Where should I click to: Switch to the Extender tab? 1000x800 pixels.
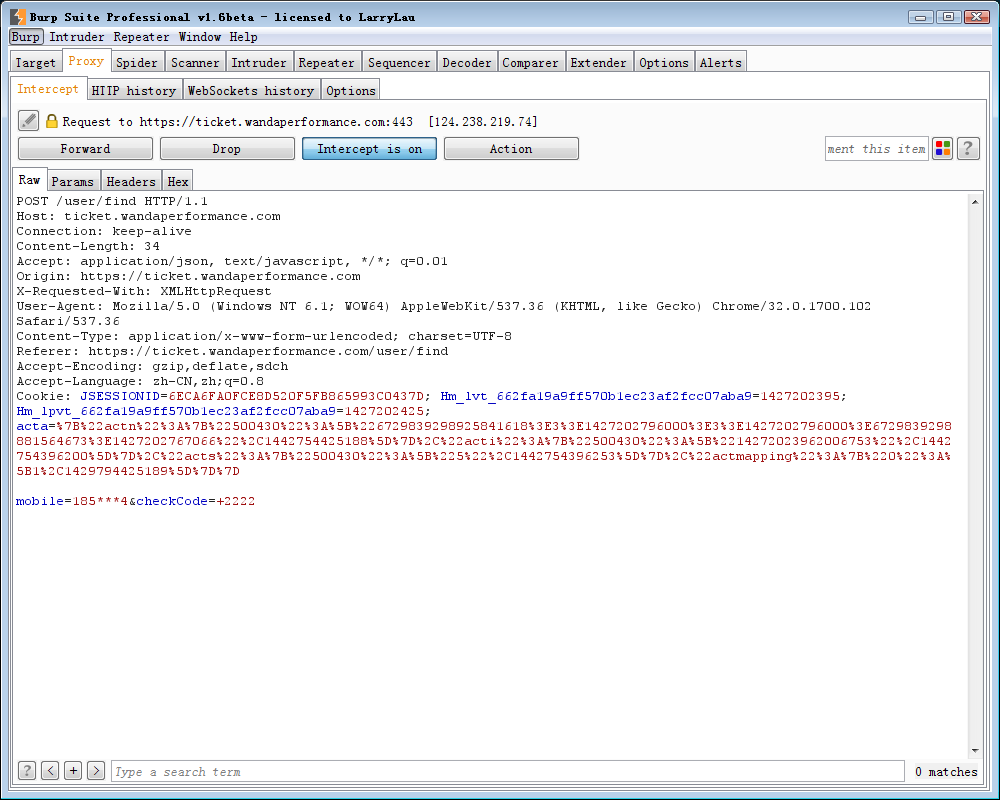[598, 63]
